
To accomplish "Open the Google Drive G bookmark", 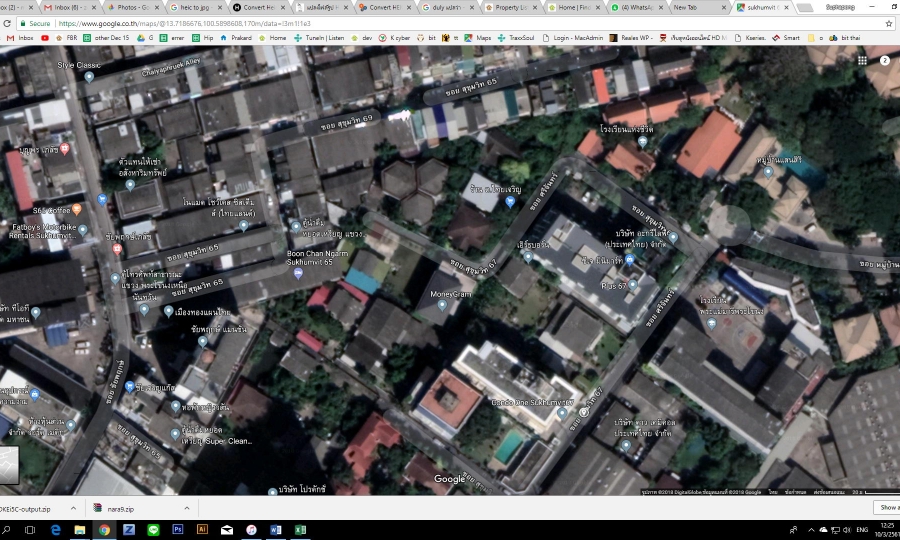I will click(145, 38).
